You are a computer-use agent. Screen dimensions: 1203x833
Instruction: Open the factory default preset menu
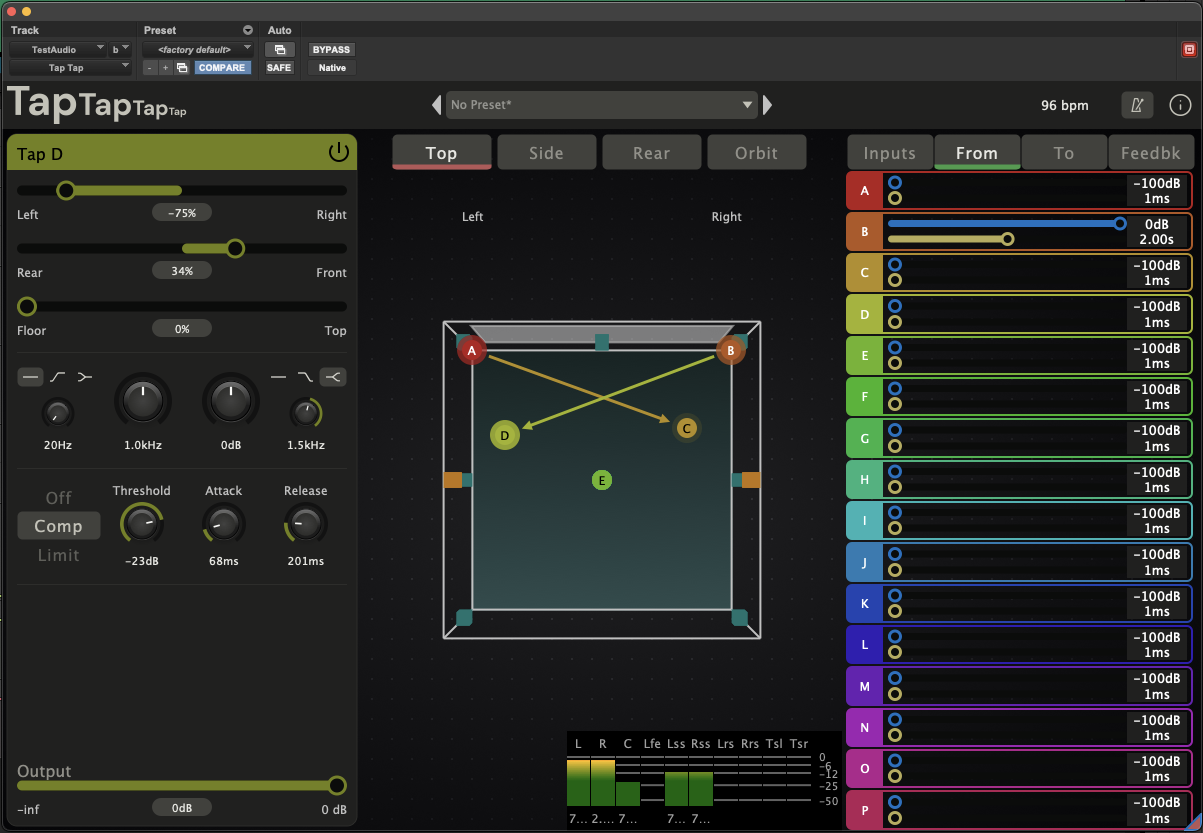click(198, 49)
